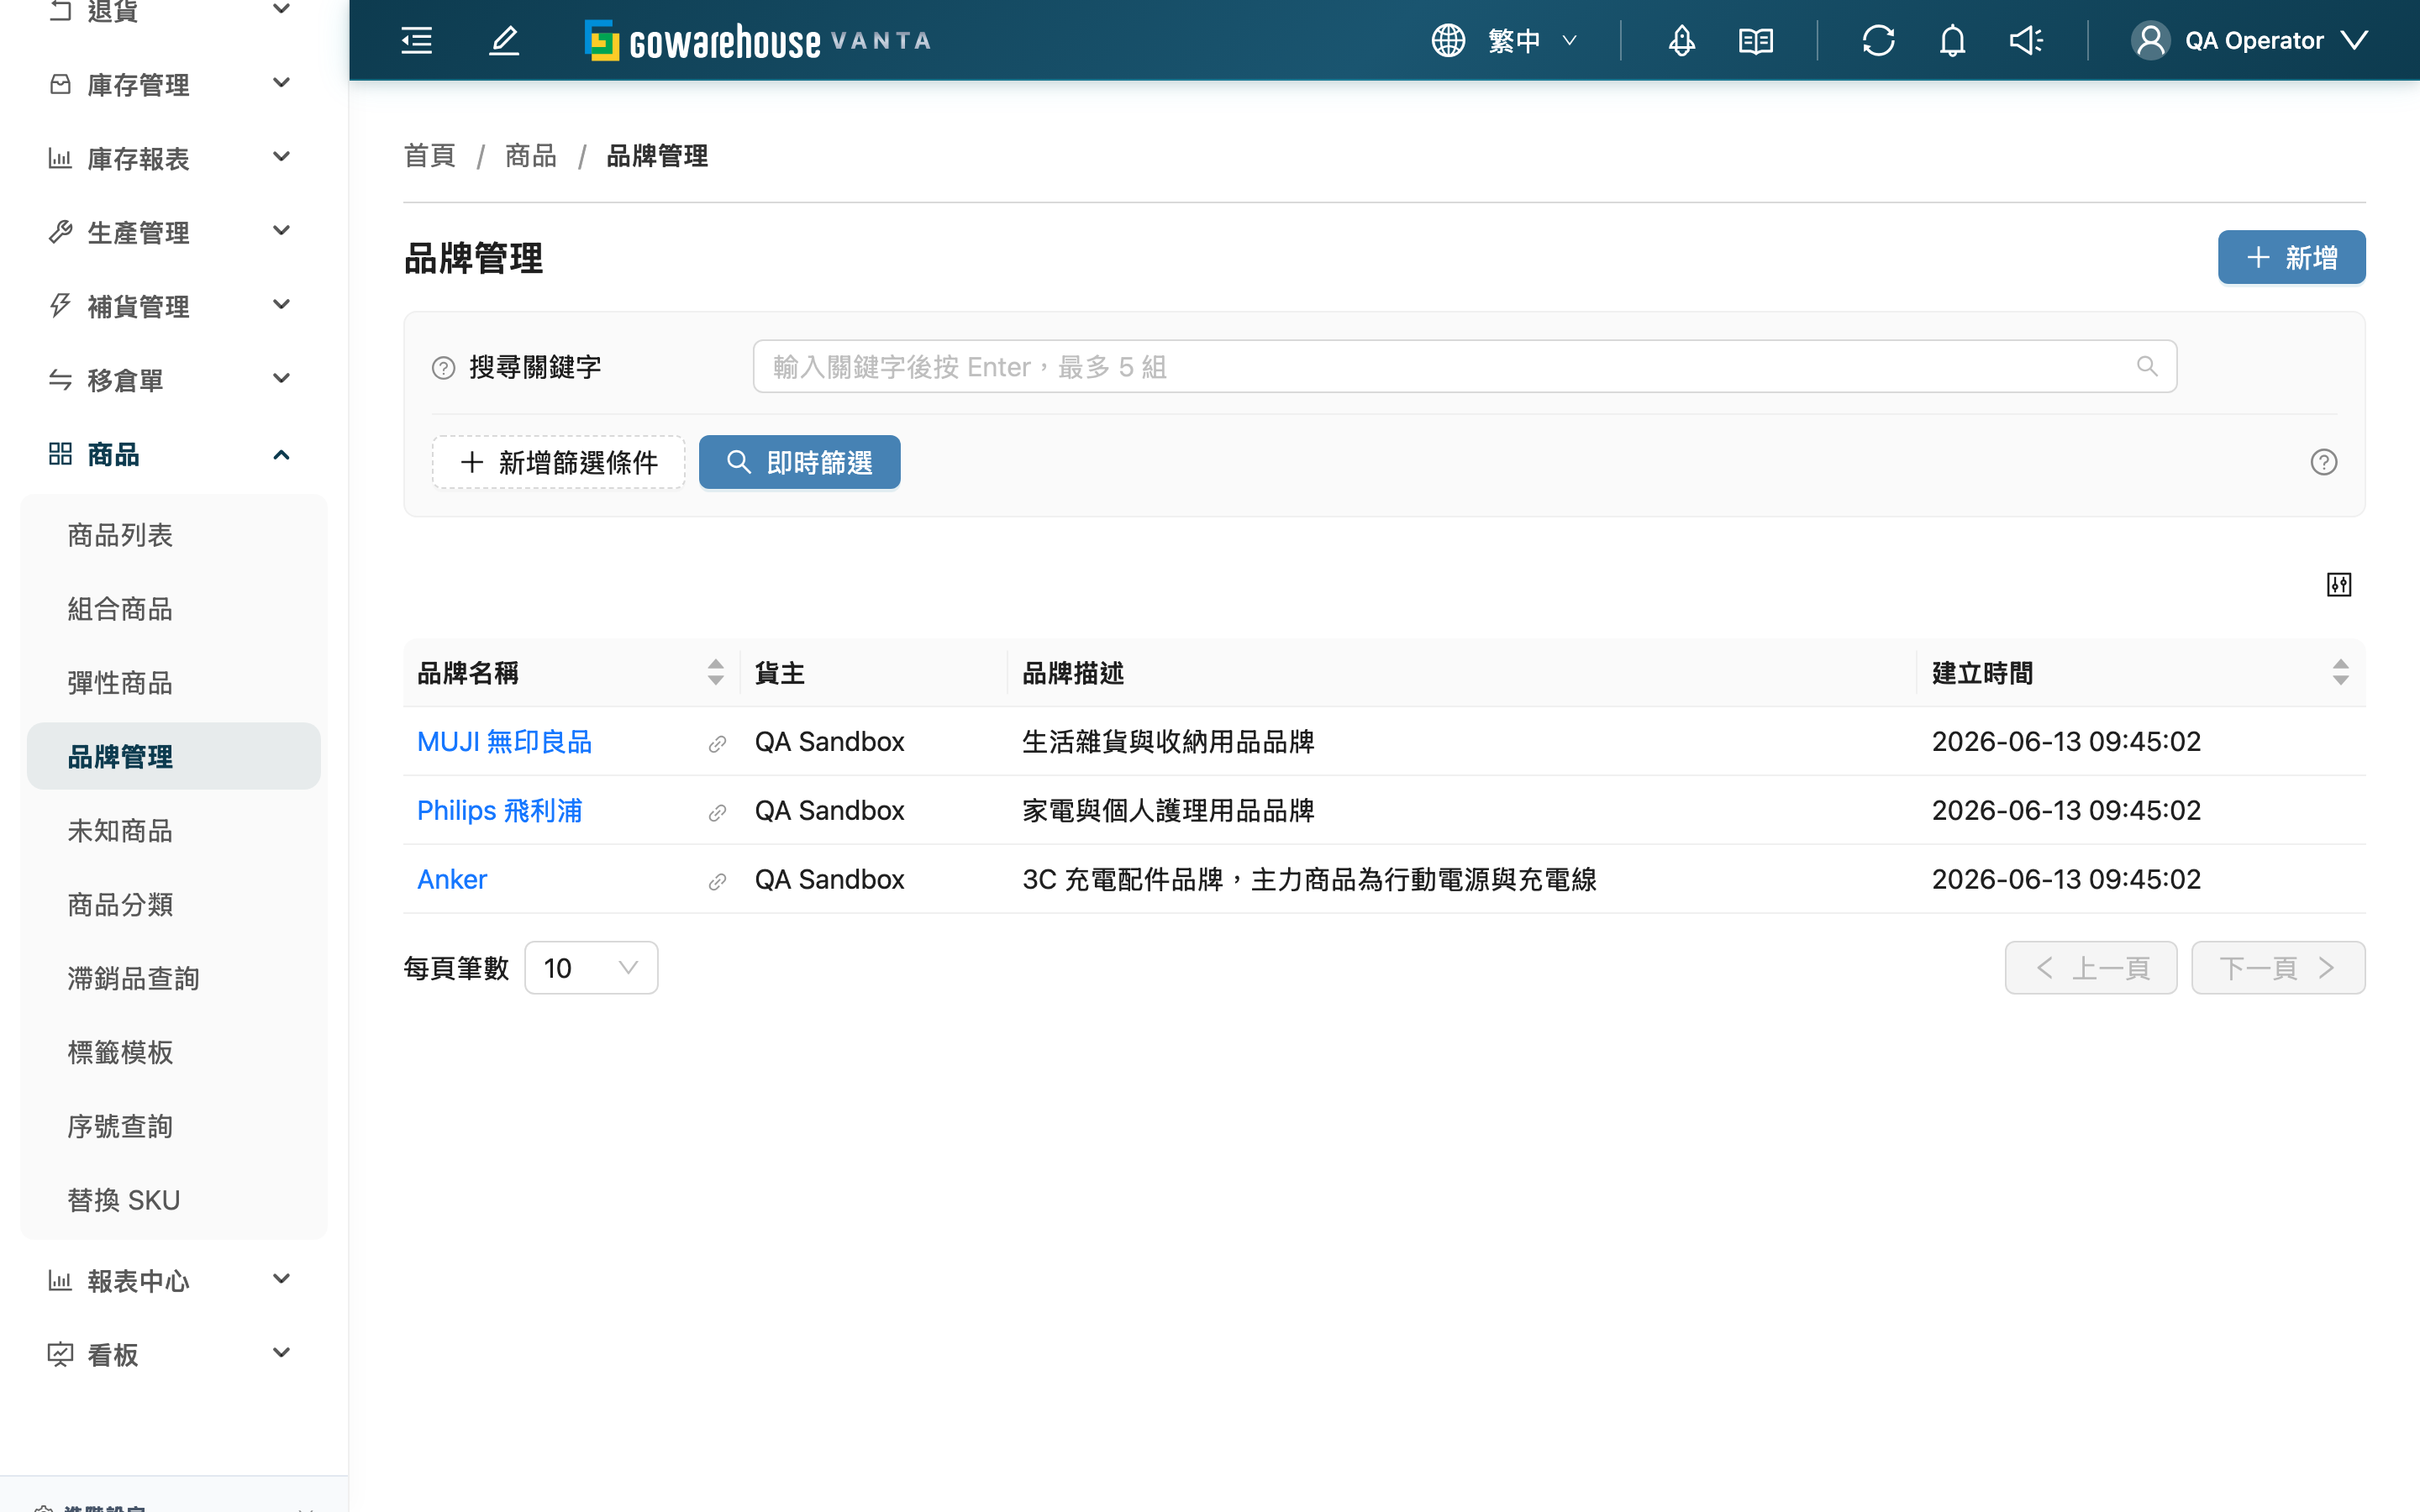Viewport: 2420px width, 1512px height.
Task: Click the 新增 add brand button
Action: [2291, 258]
